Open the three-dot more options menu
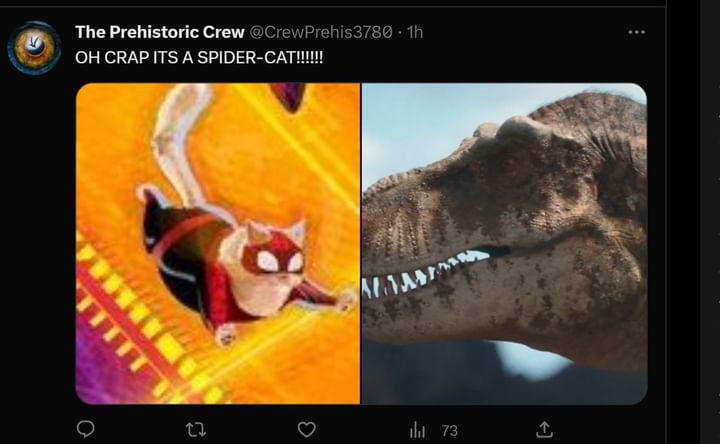The height and width of the screenshot is (444, 720). [x=636, y=32]
